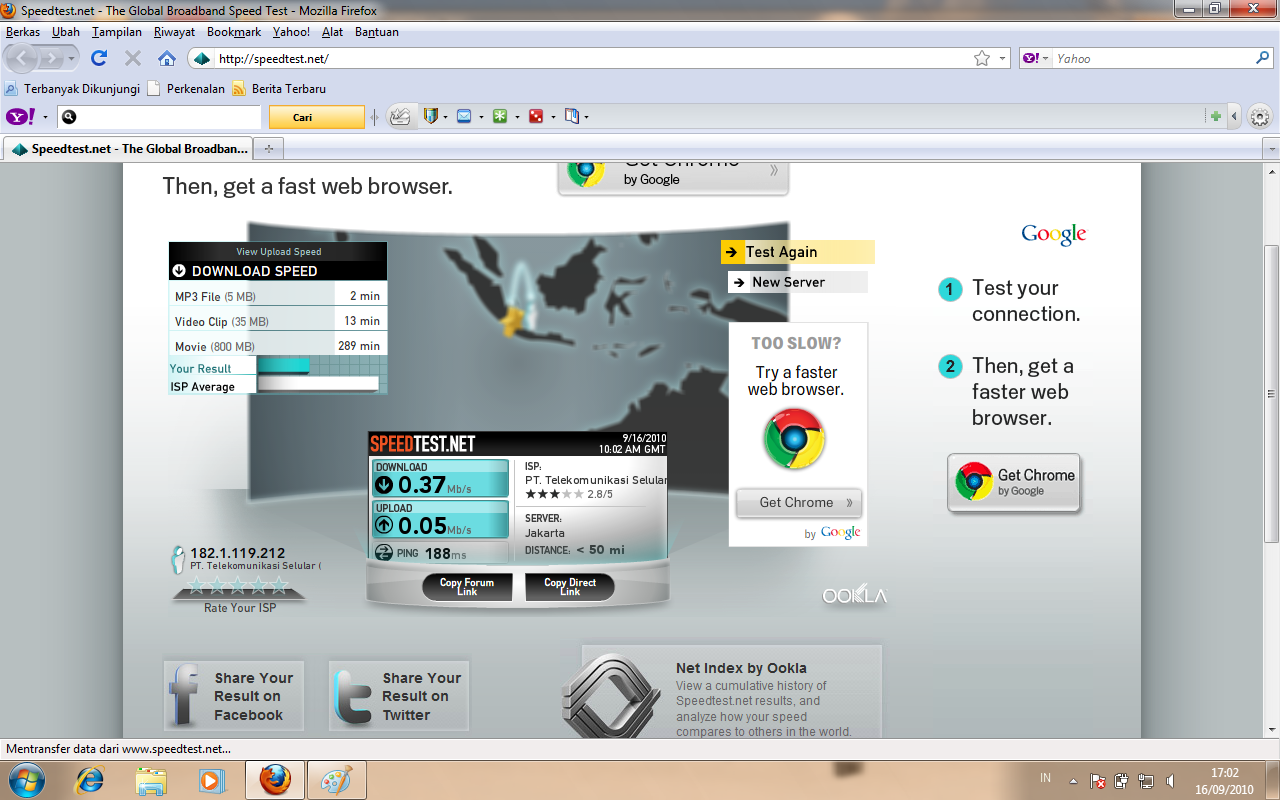Image resolution: width=1280 pixels, height=800 pixels.
Task: Open the Riwayat menu
Action: [175, 32]
